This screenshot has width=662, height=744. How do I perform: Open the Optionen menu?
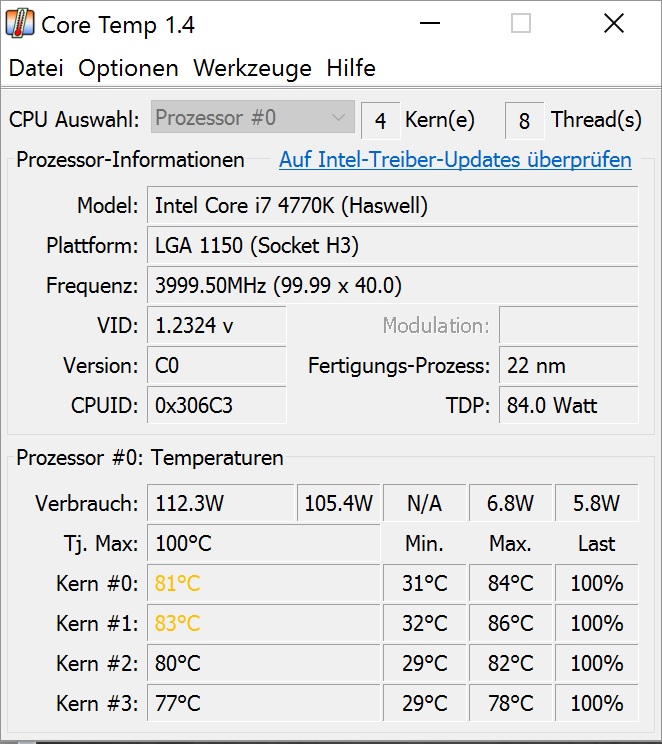click(x=128, y=68)
